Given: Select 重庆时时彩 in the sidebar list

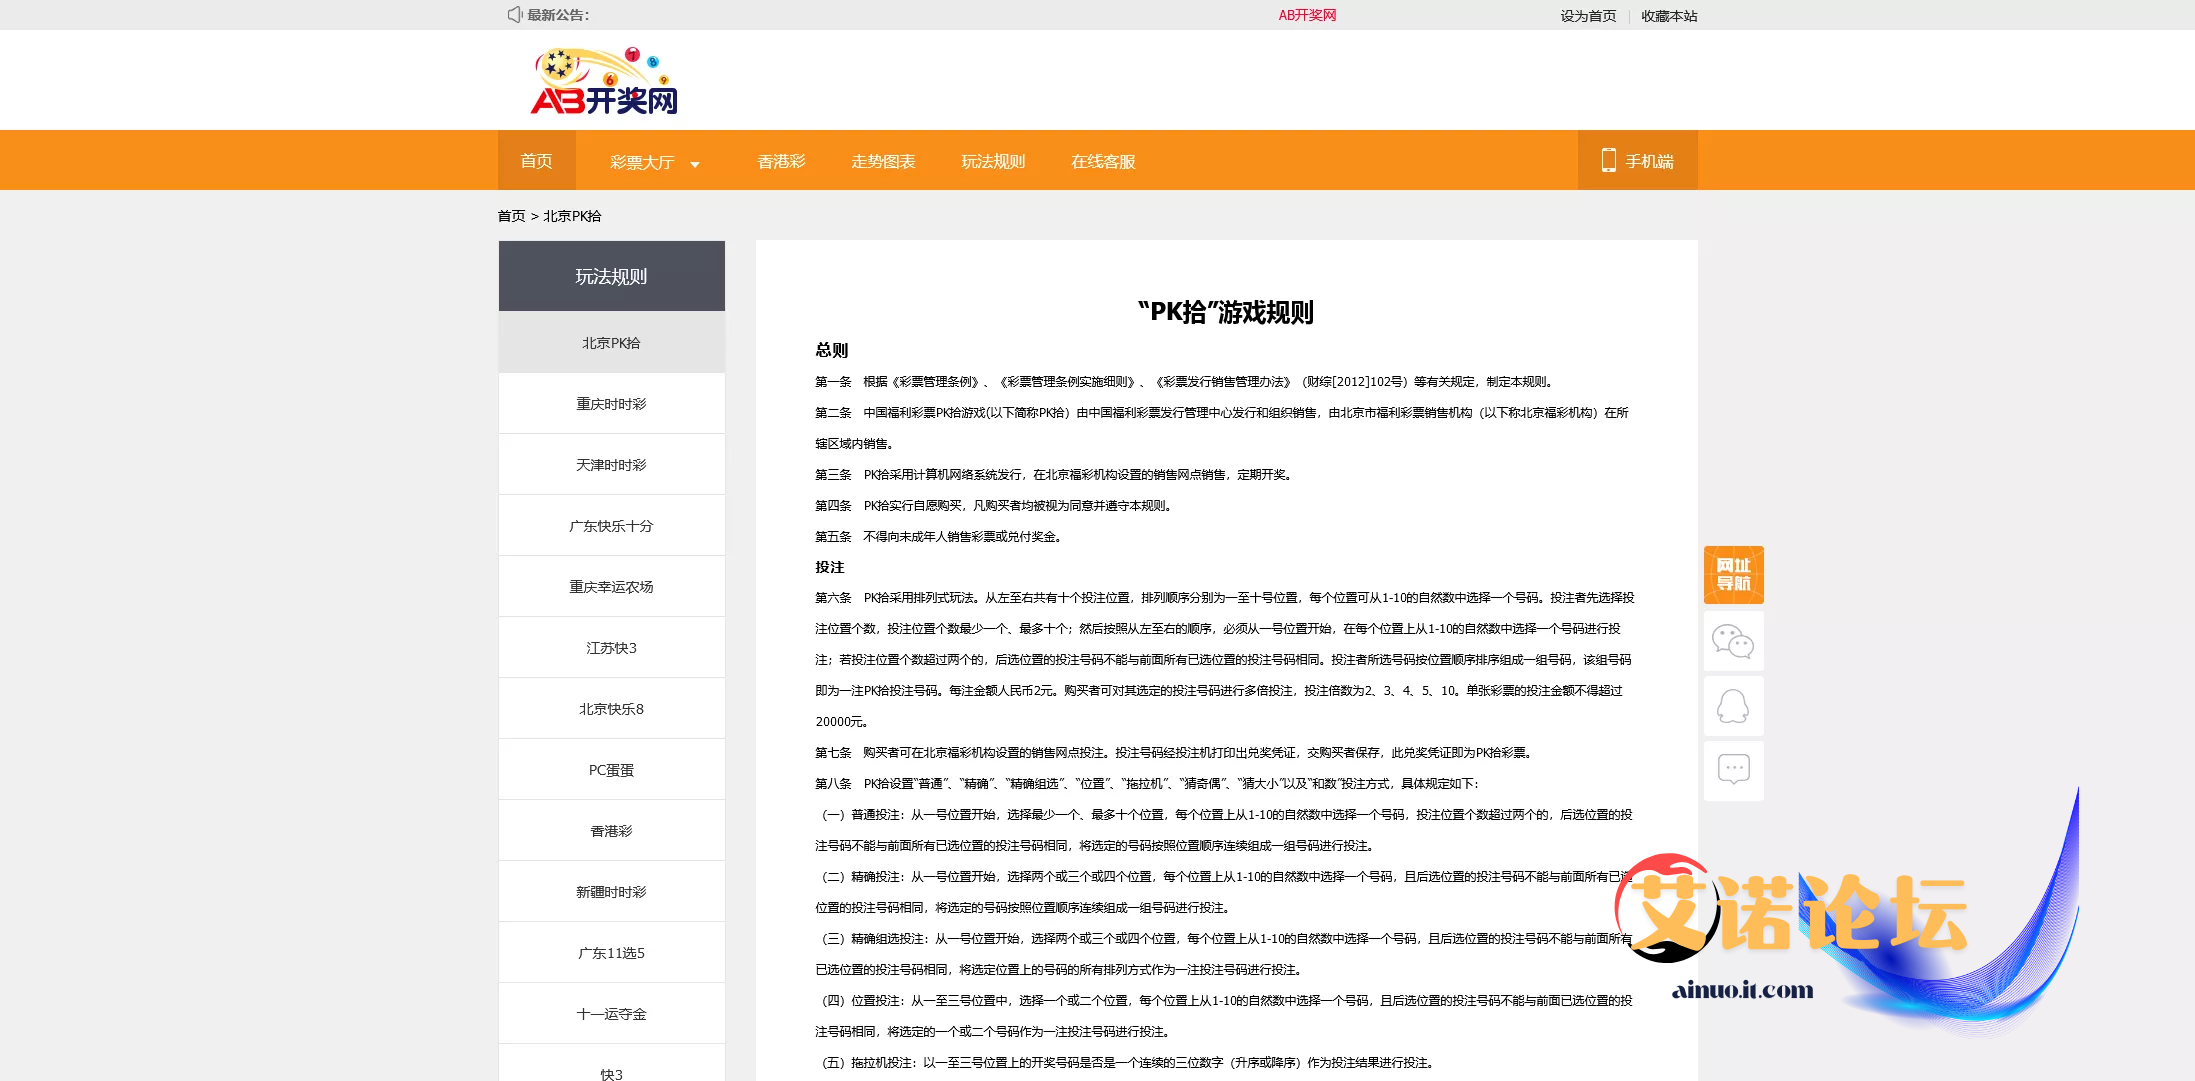Looking at the screenshot, I should 611,404.
